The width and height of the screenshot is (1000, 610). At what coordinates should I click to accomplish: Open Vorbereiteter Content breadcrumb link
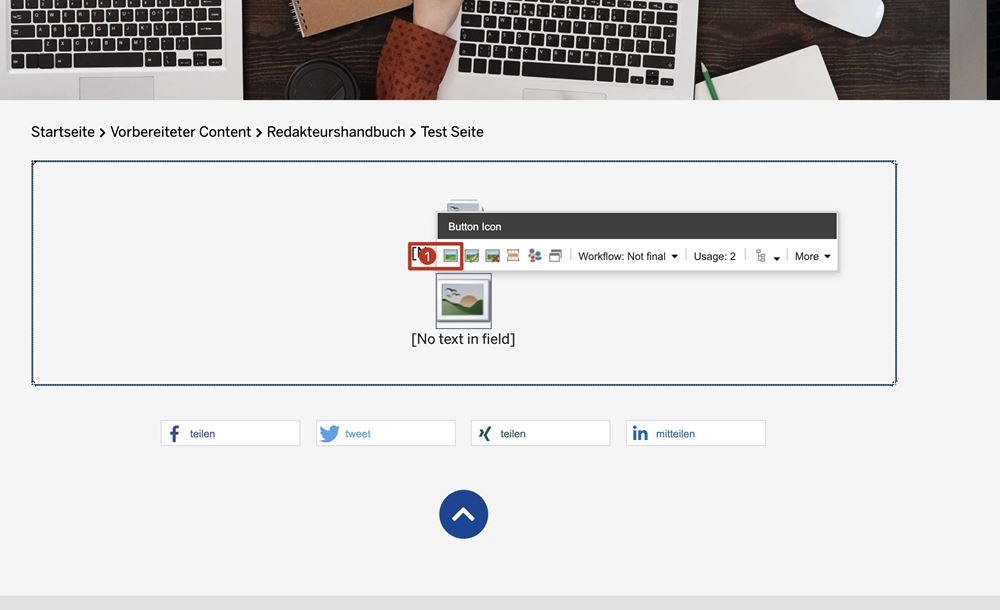pos(180,132)
